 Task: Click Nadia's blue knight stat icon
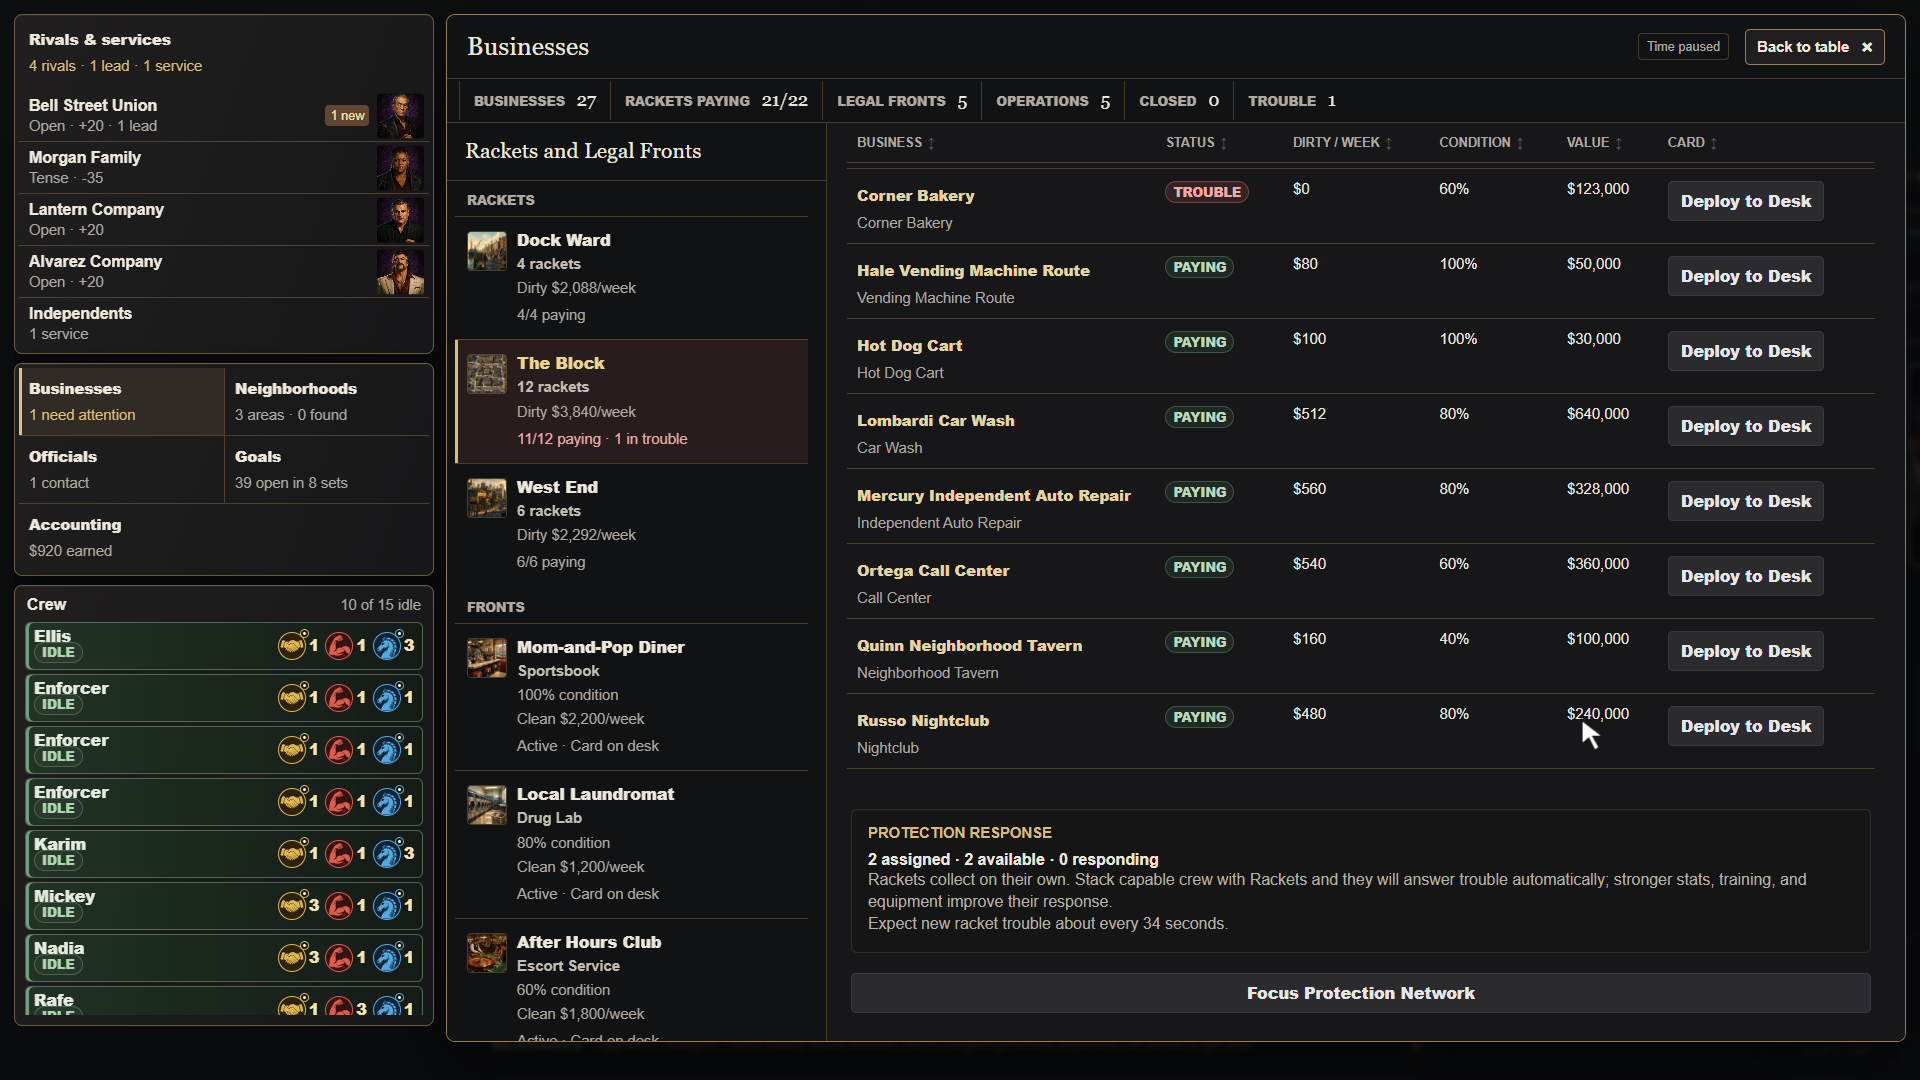[x=387, y=957]
